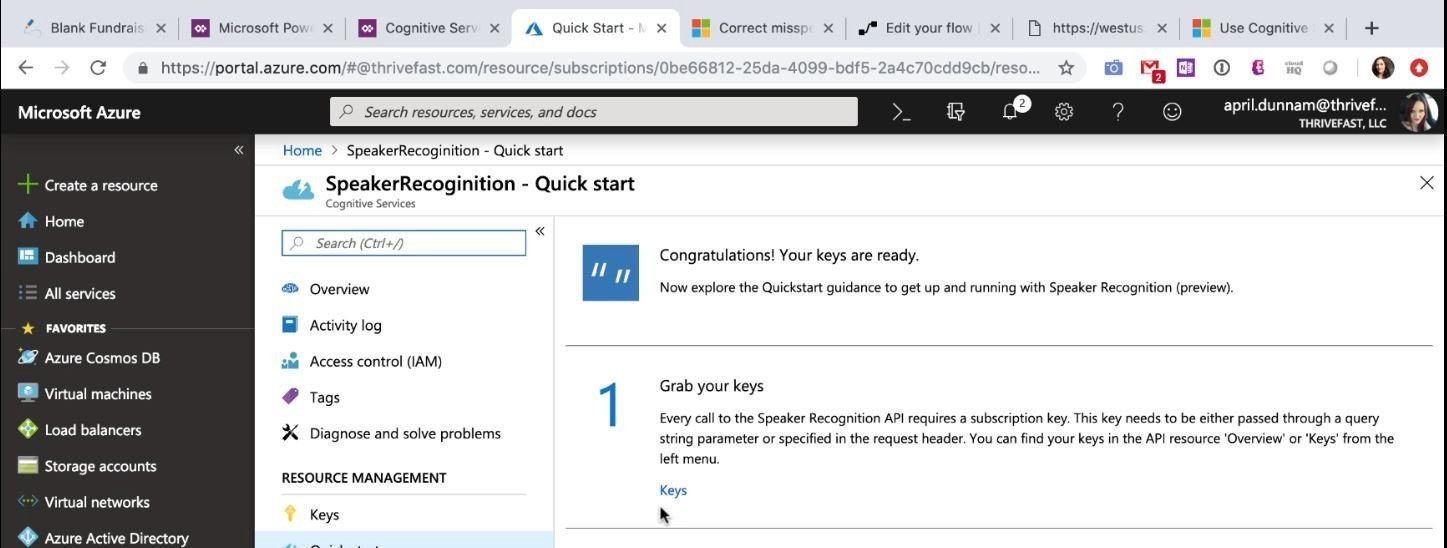This screenshot has height=548, width=1447.
Task: Open the feedback smiley icon
Action: click(x=1172, y=112)
